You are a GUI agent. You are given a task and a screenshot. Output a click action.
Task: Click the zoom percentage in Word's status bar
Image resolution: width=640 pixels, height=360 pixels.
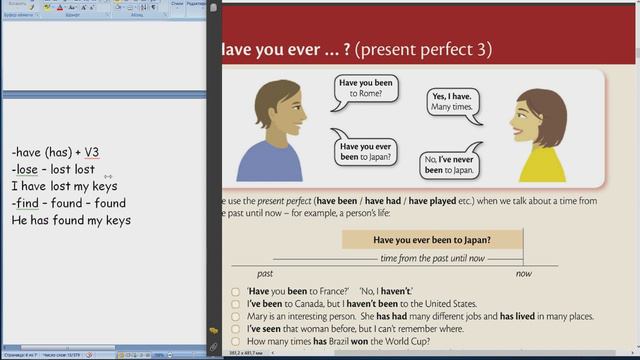[x=158, y=355]
